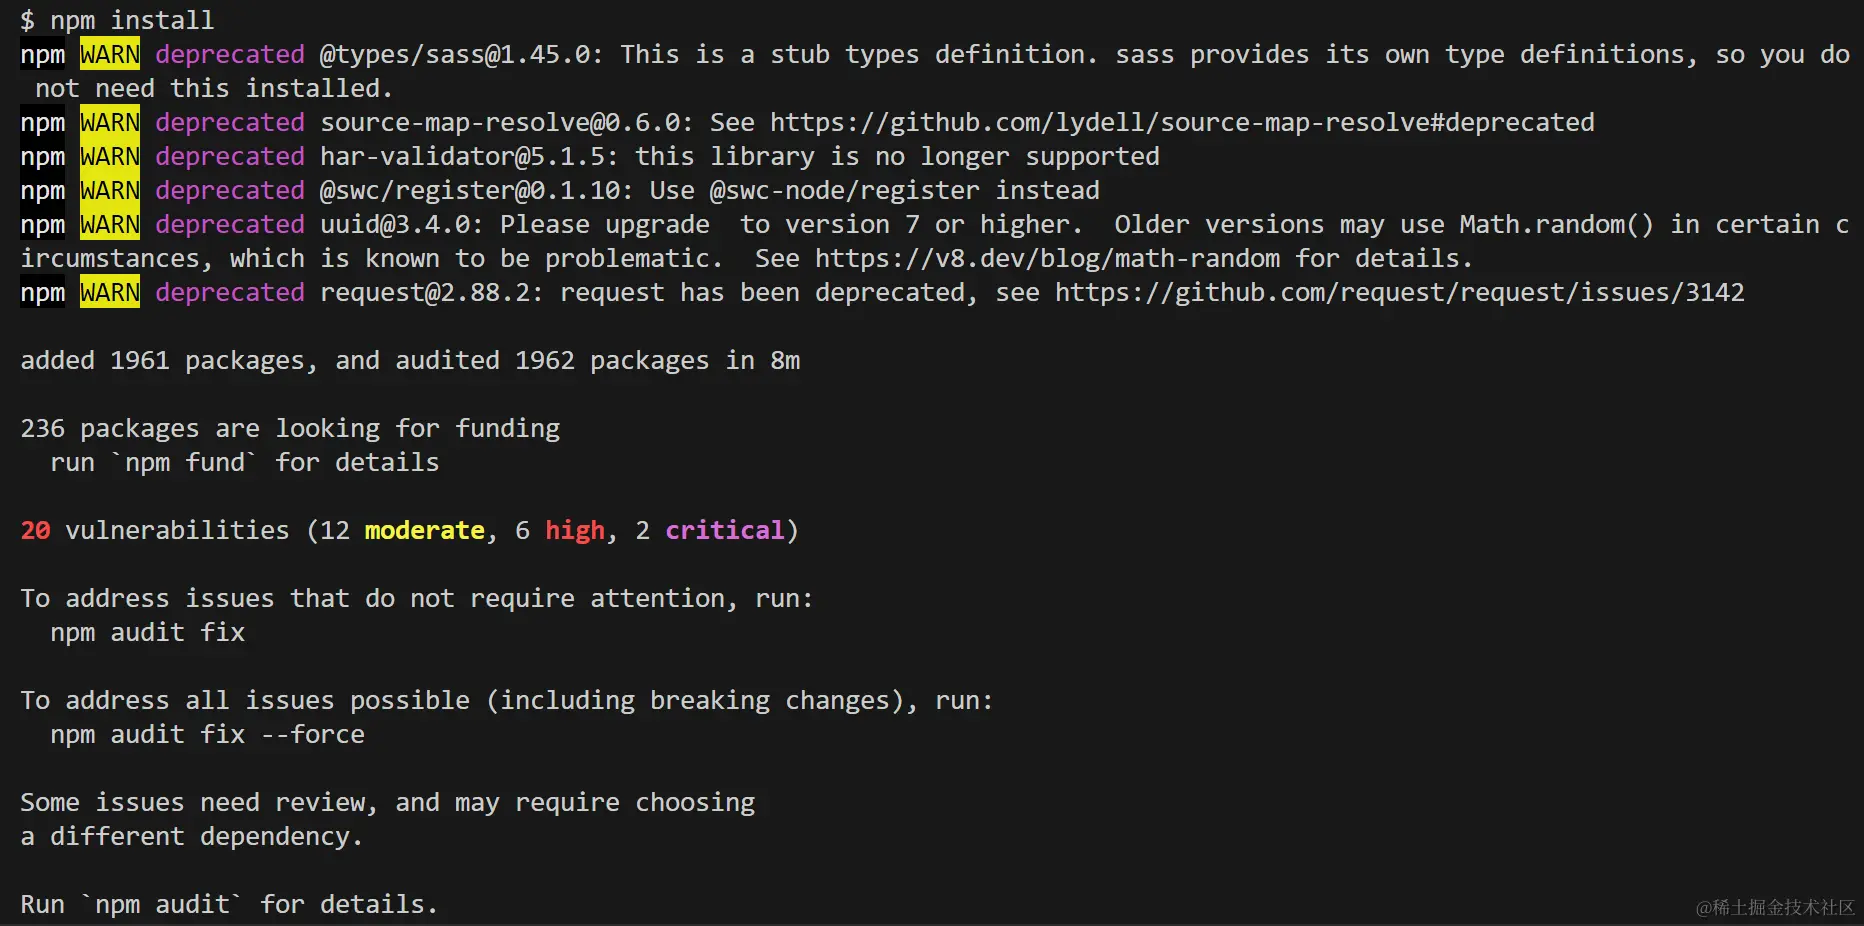The height and width of the screenshot is (926, 1864).
Task: Click the red '20' vulnerabilities count
Action: tap(35, 530)
